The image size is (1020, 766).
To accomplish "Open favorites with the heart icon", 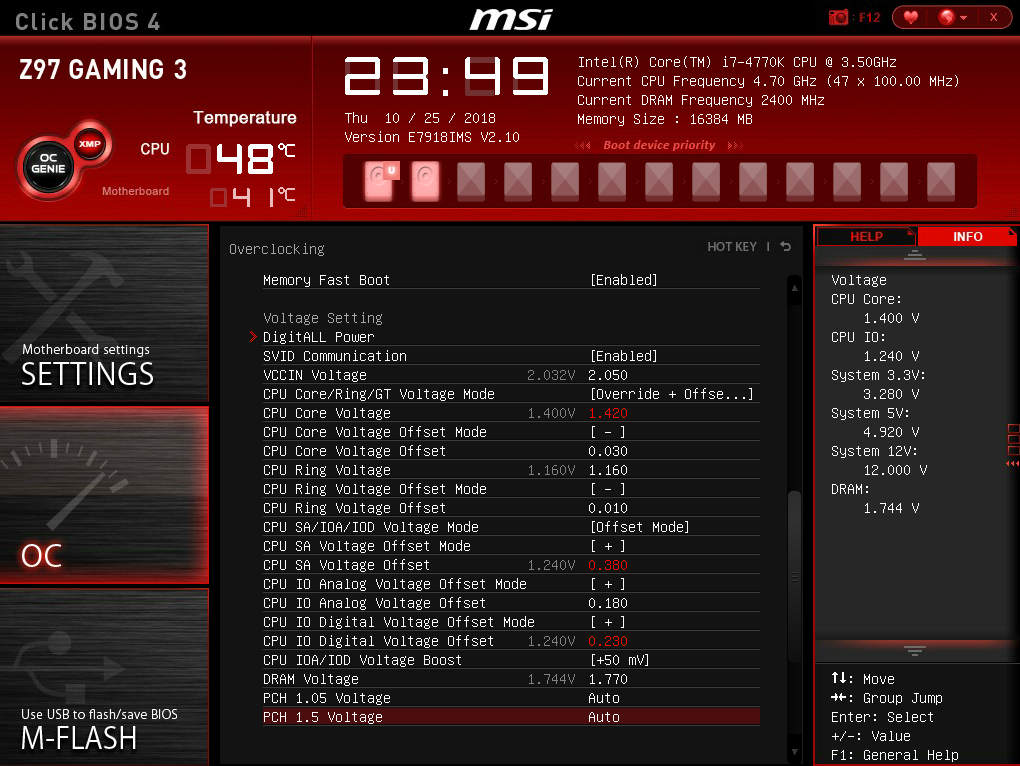I will click(x=911, y=18).
